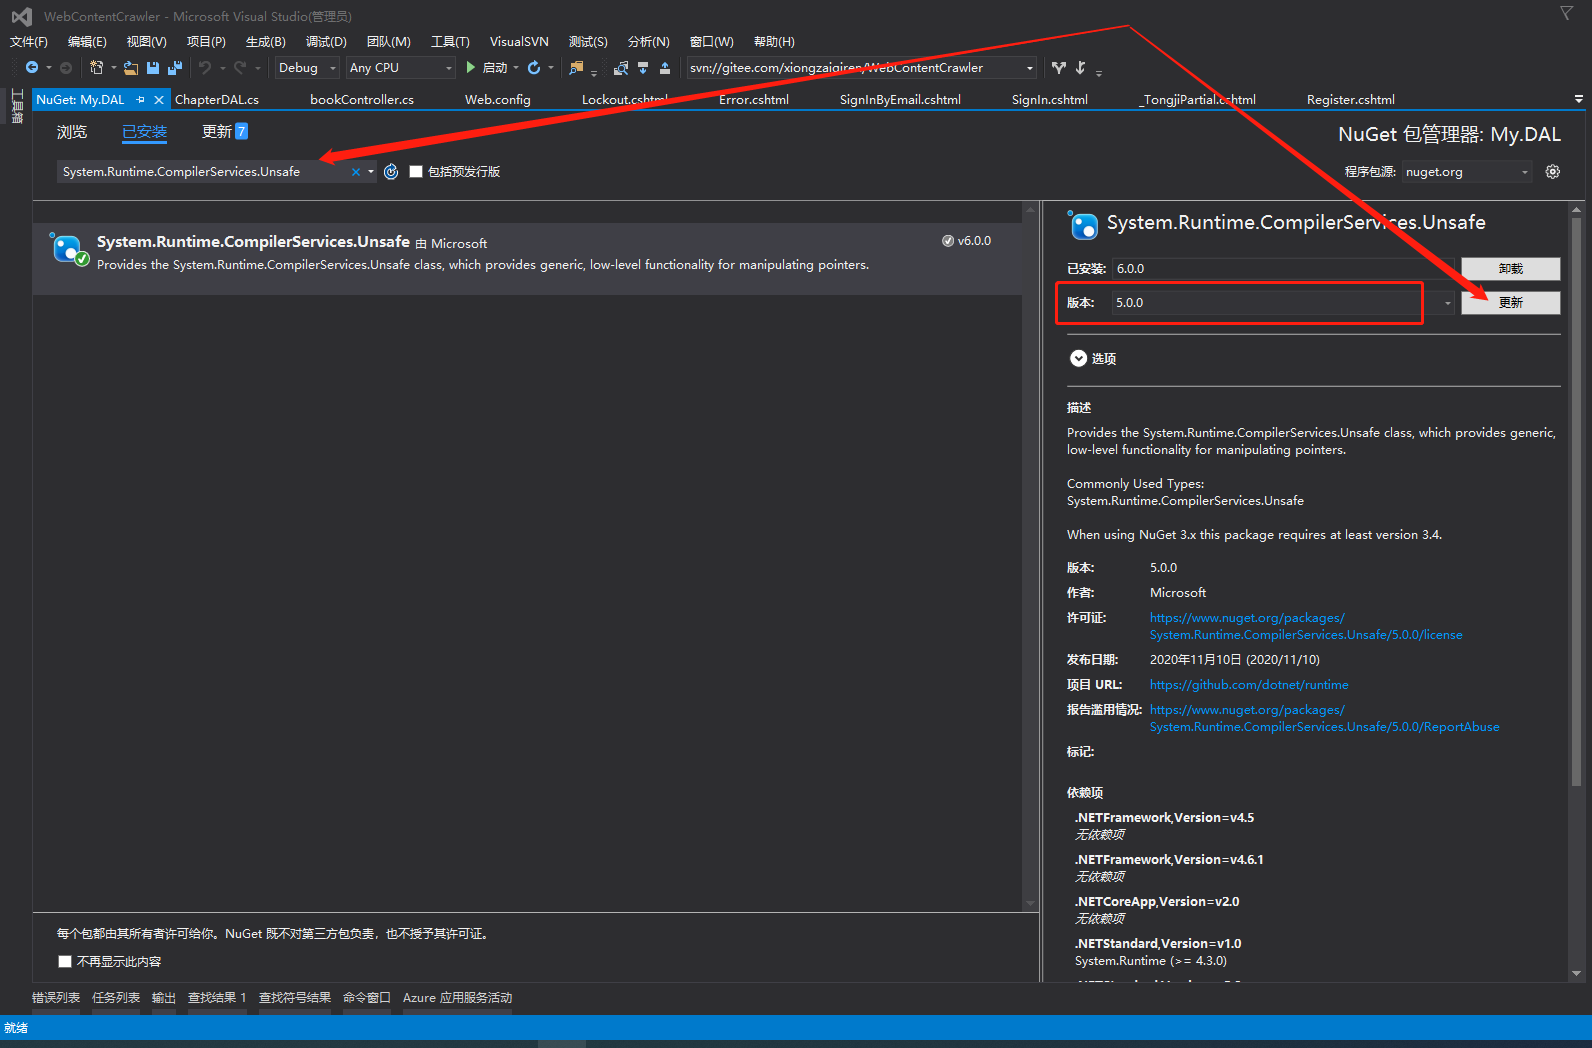Switch to the Browse tab in NuGet
Image resolution: width=1592 pixels, height=1048 pixels.
72,132
